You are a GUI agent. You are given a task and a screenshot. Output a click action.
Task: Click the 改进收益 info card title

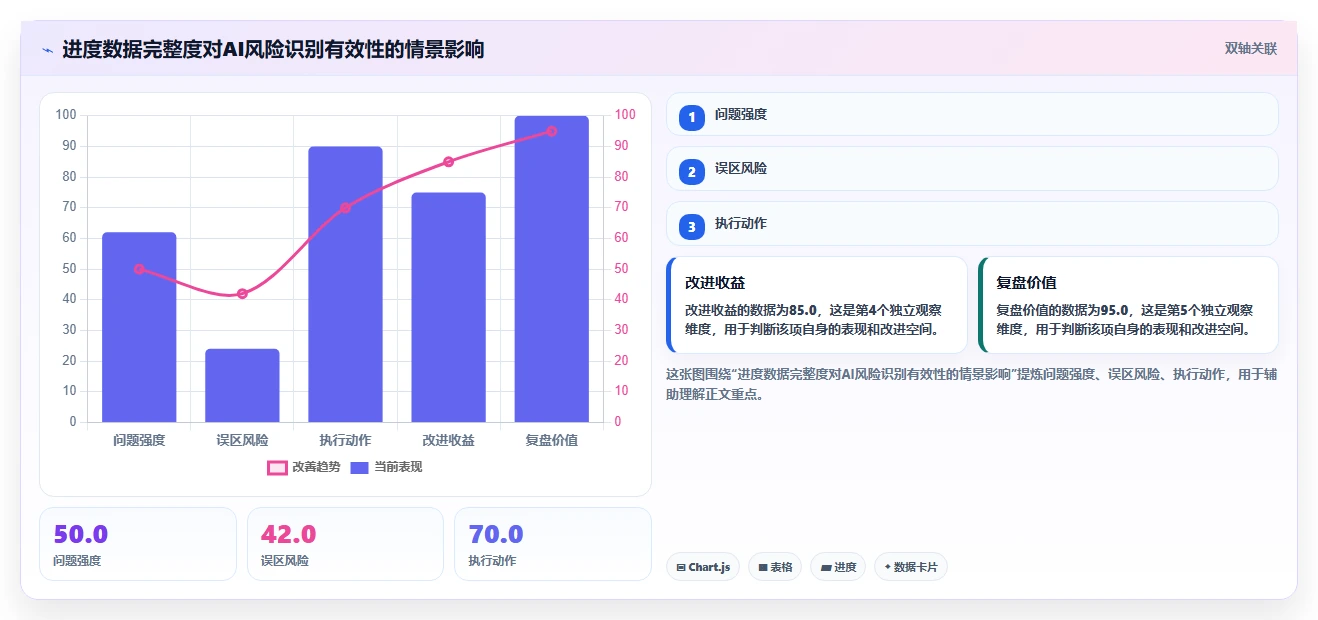(715, 283)
